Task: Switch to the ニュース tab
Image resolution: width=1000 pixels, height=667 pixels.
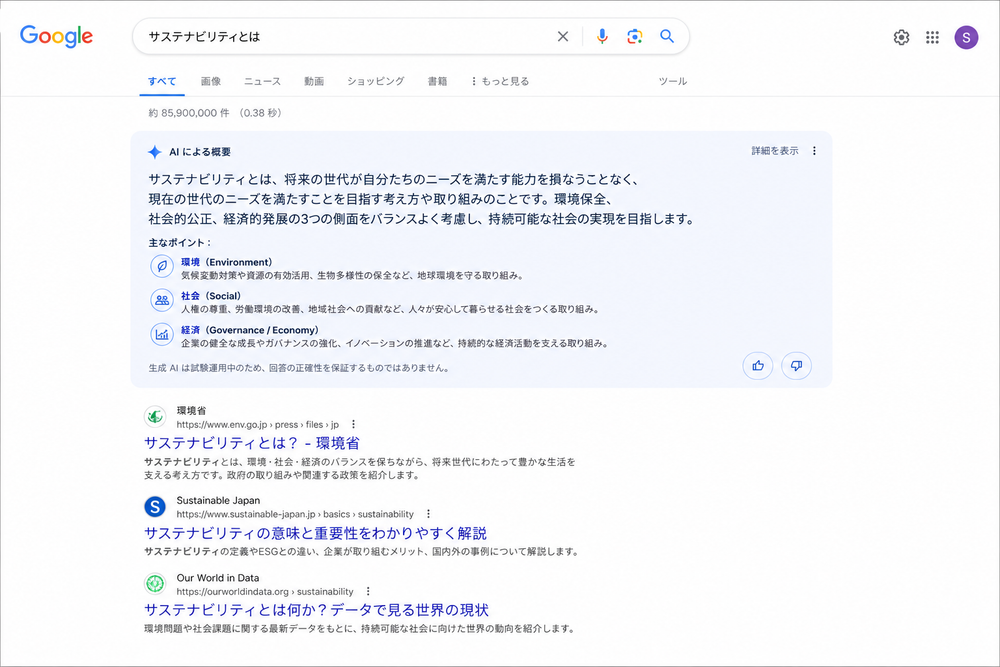Action: (x=262, y=81)
